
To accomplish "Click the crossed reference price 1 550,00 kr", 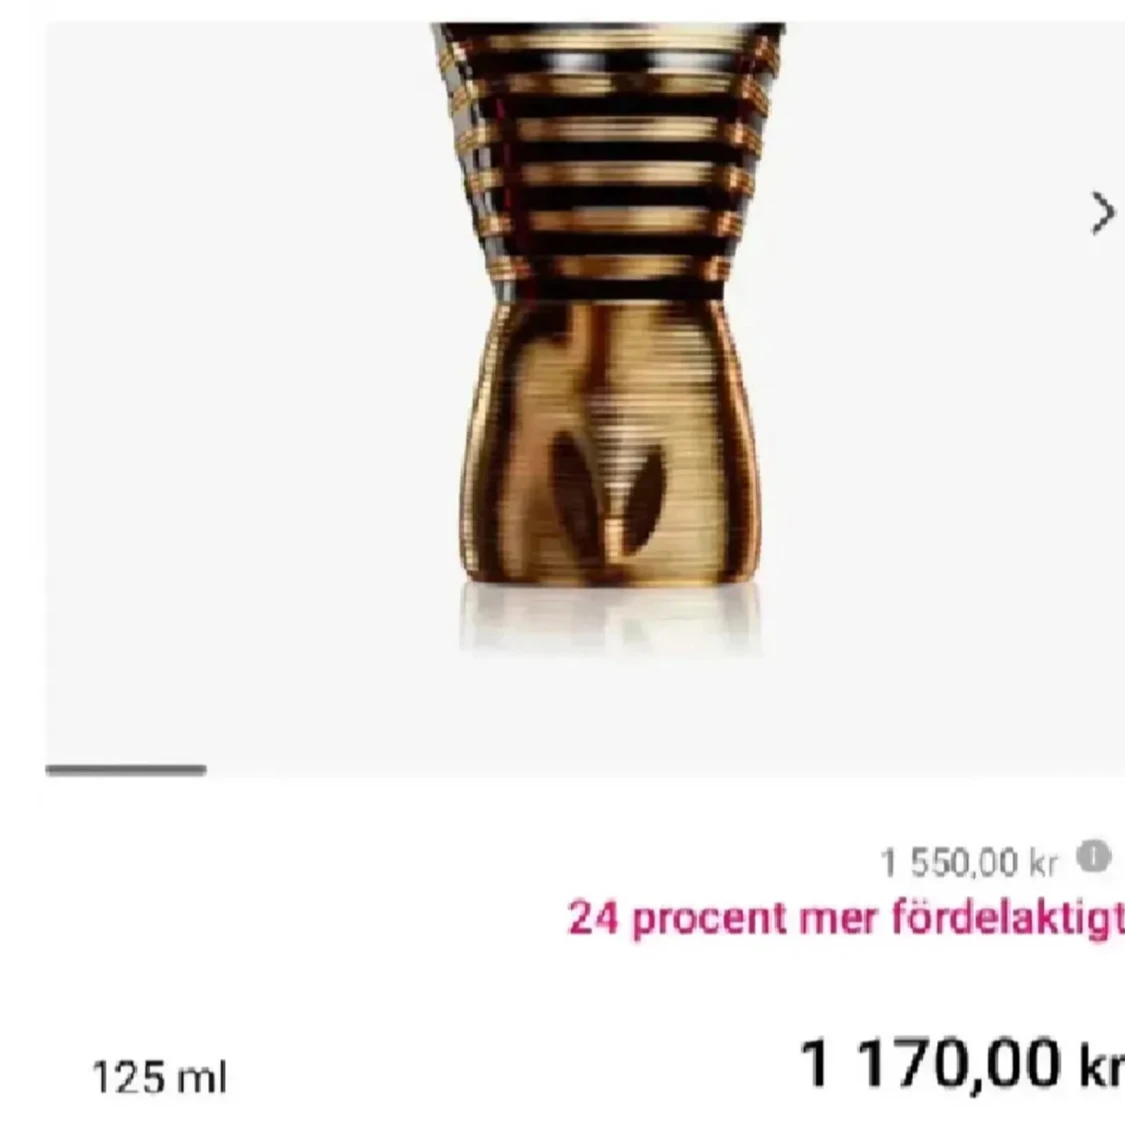I will tap(969, 862).
